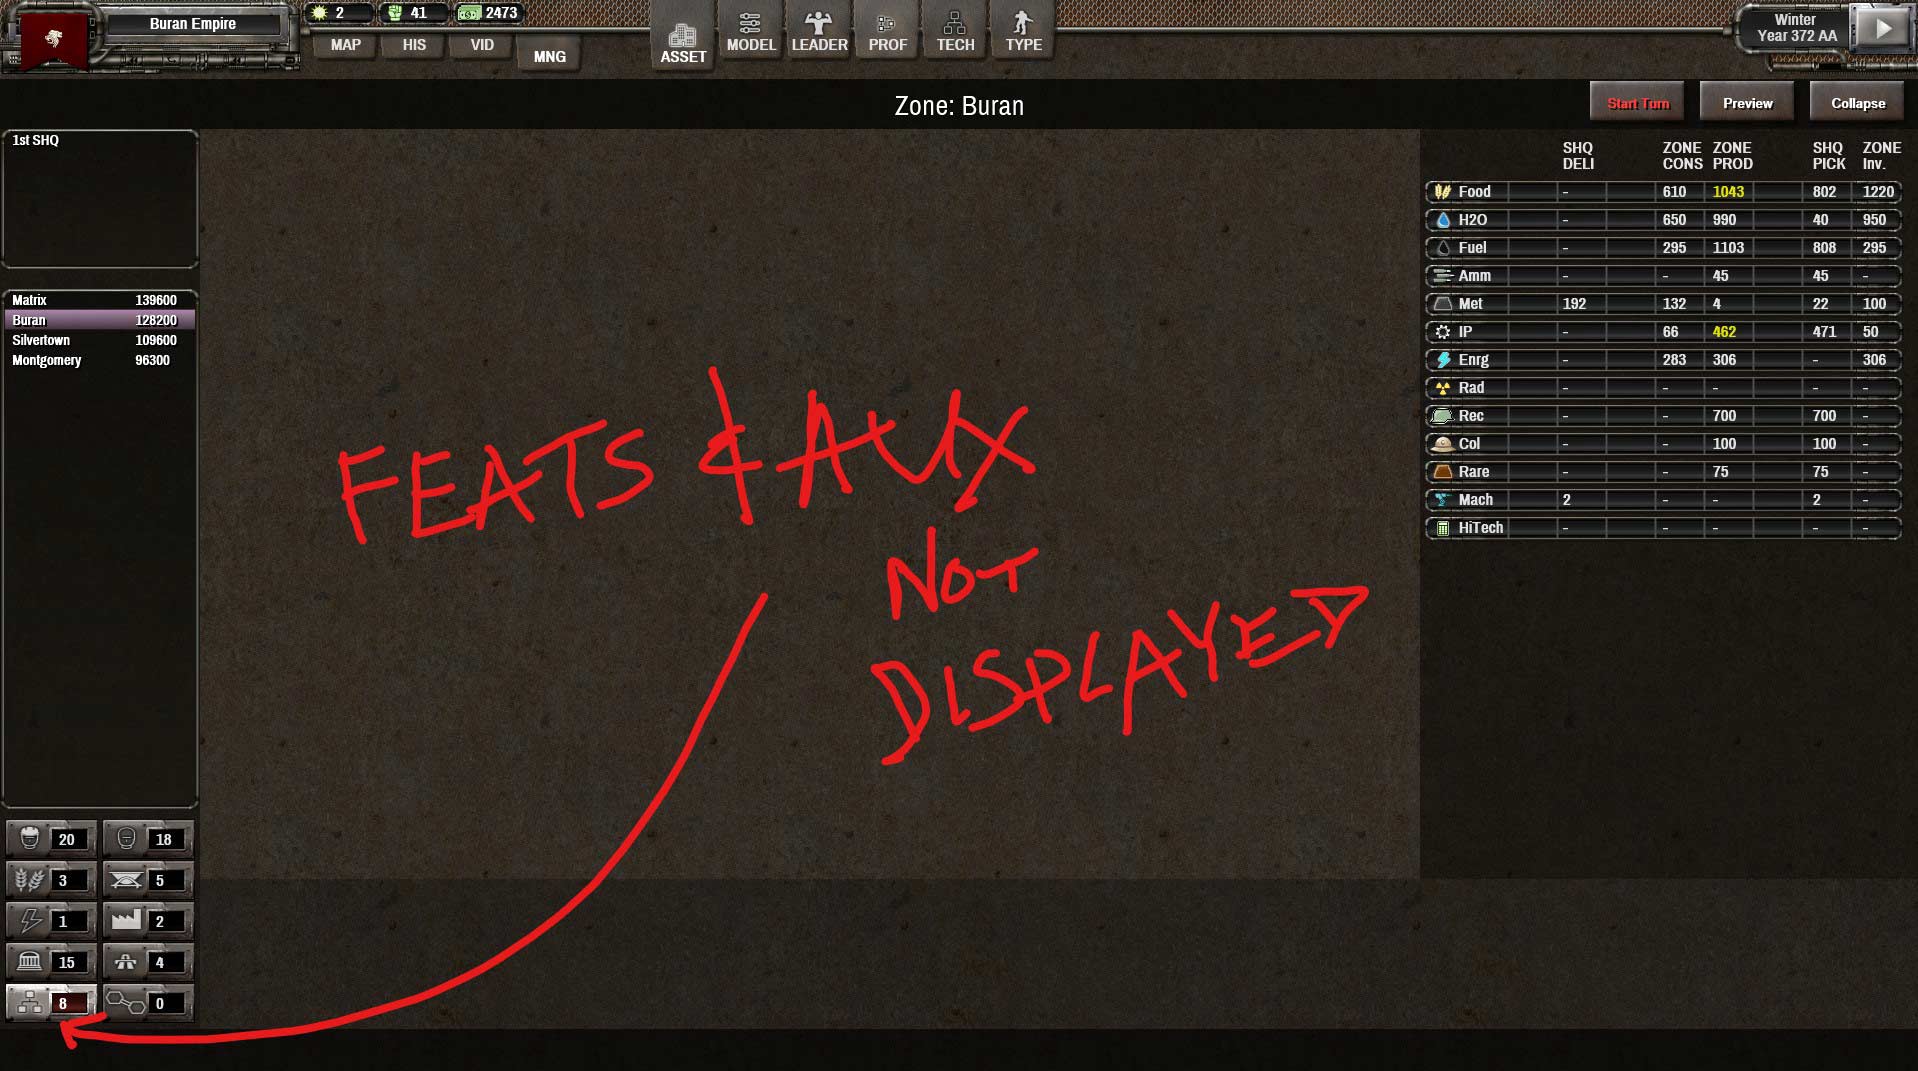Switch to the MAP view
This screenshot has height=1071, width=1918.
(346, 45)
